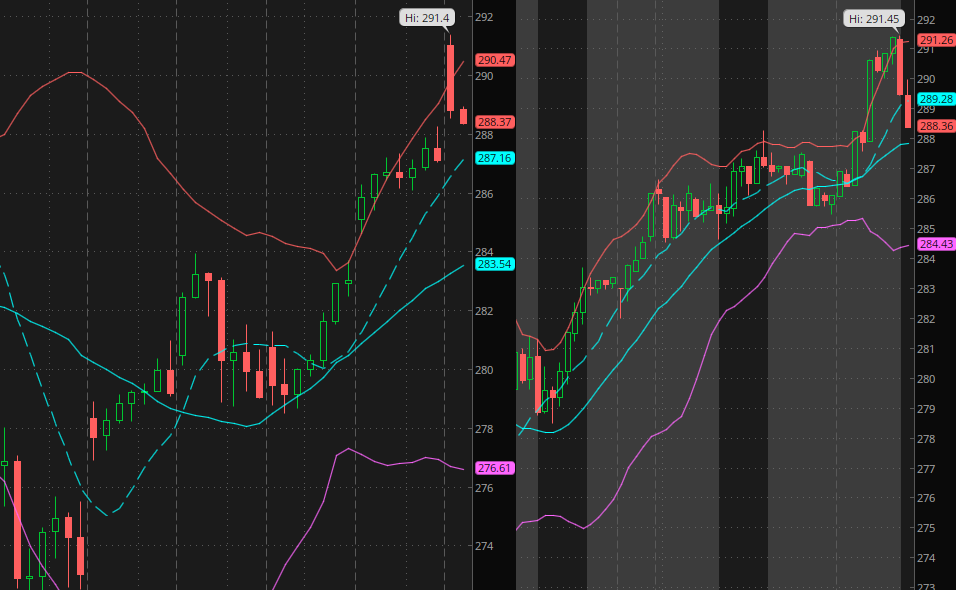Click the 274 tick on left price axis

pos(484,546)
